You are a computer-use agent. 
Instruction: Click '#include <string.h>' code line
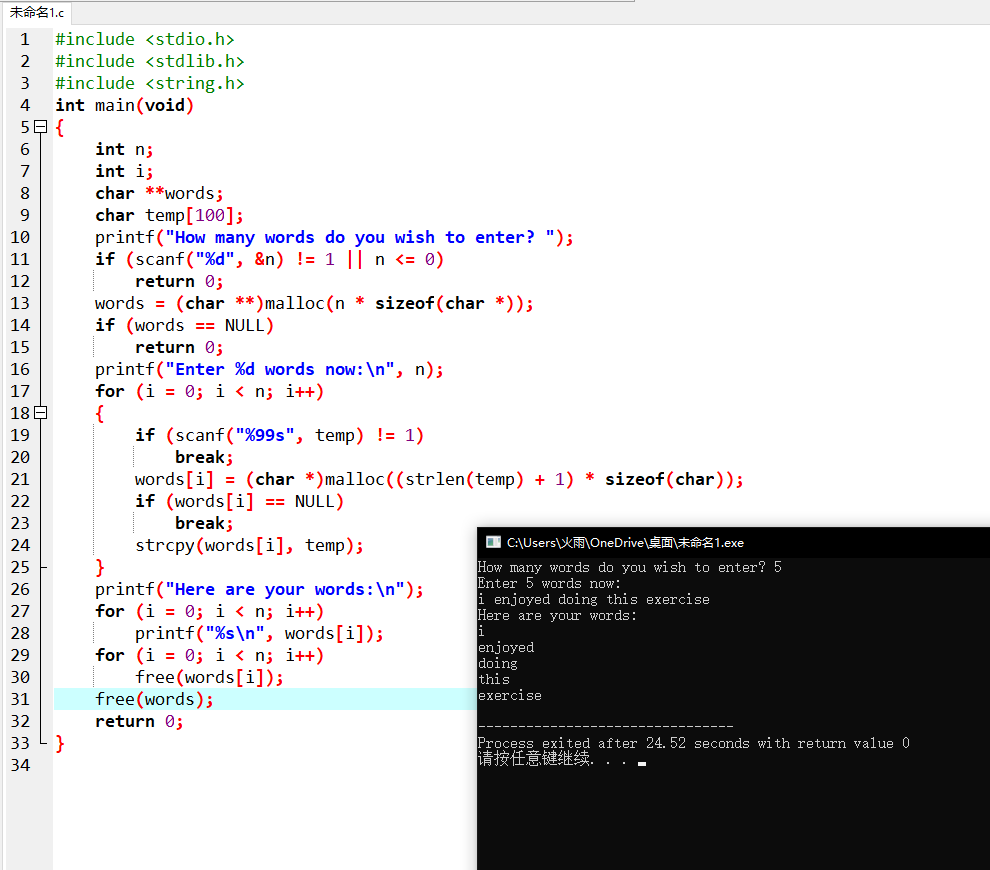[x=150, y=83]
